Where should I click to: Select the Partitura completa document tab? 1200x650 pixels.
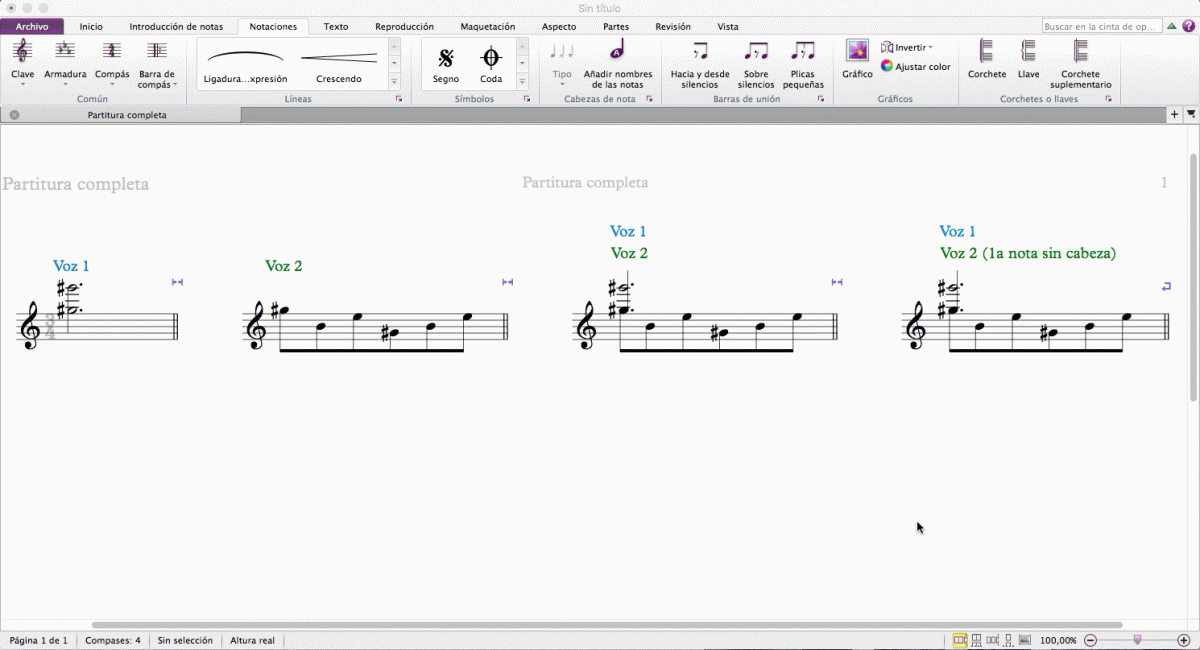127,115
